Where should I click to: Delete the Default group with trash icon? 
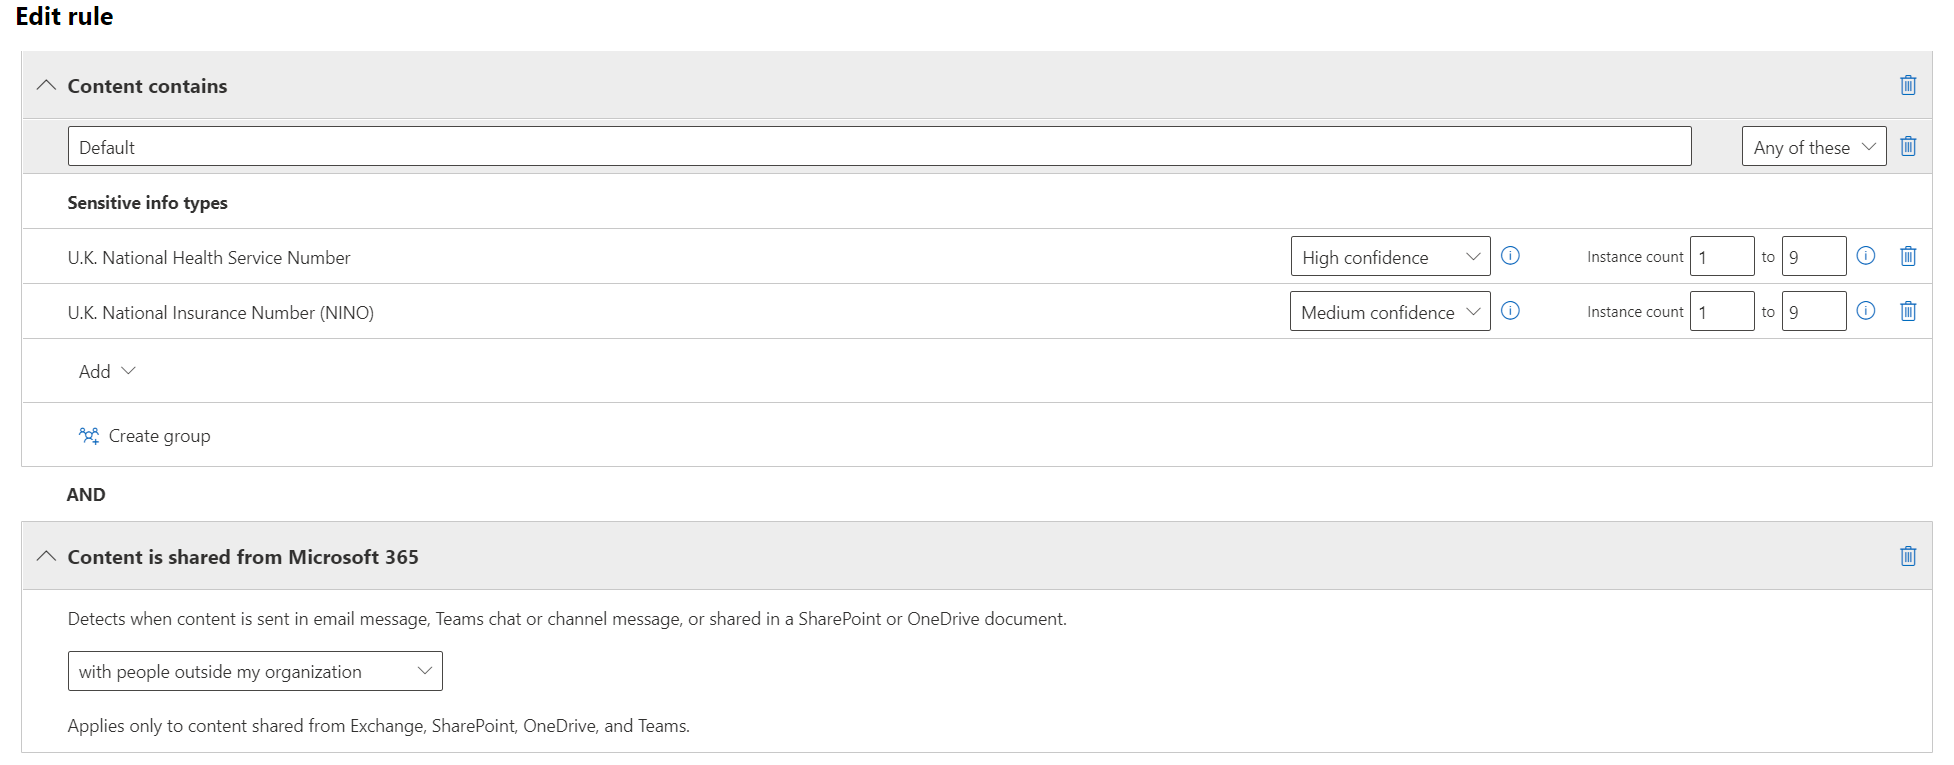point(1908,146)
